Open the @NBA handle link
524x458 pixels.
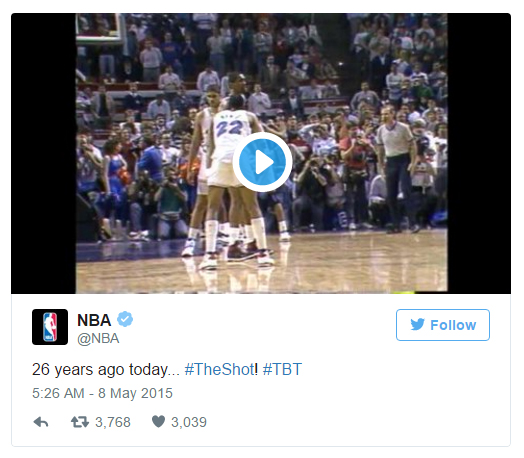coord(98,338)
